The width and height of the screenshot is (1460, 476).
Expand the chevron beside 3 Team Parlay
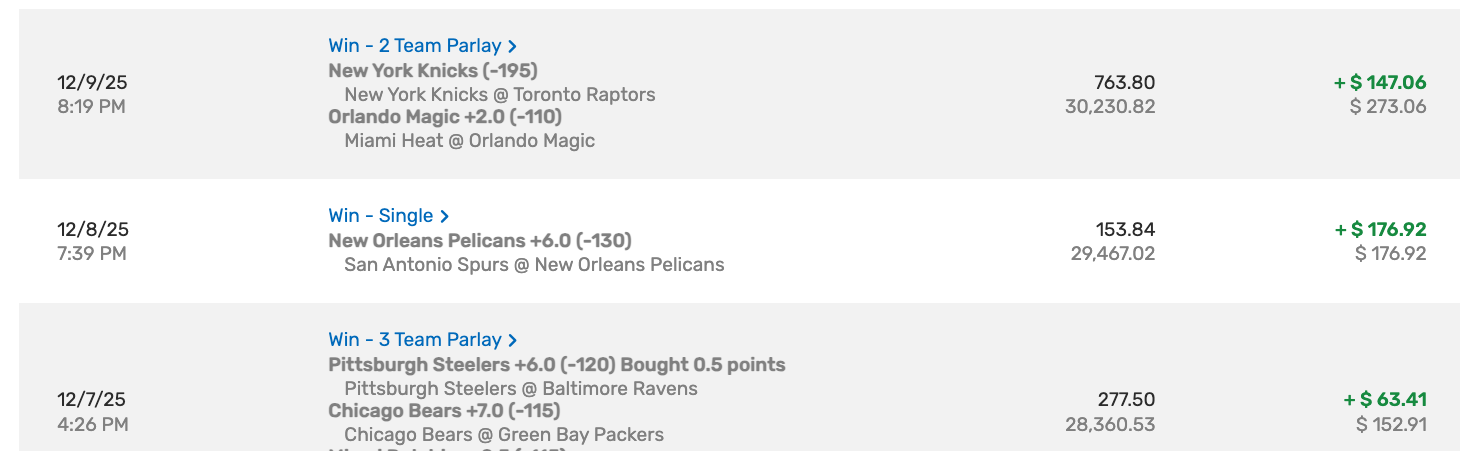(x=513, y=340)
